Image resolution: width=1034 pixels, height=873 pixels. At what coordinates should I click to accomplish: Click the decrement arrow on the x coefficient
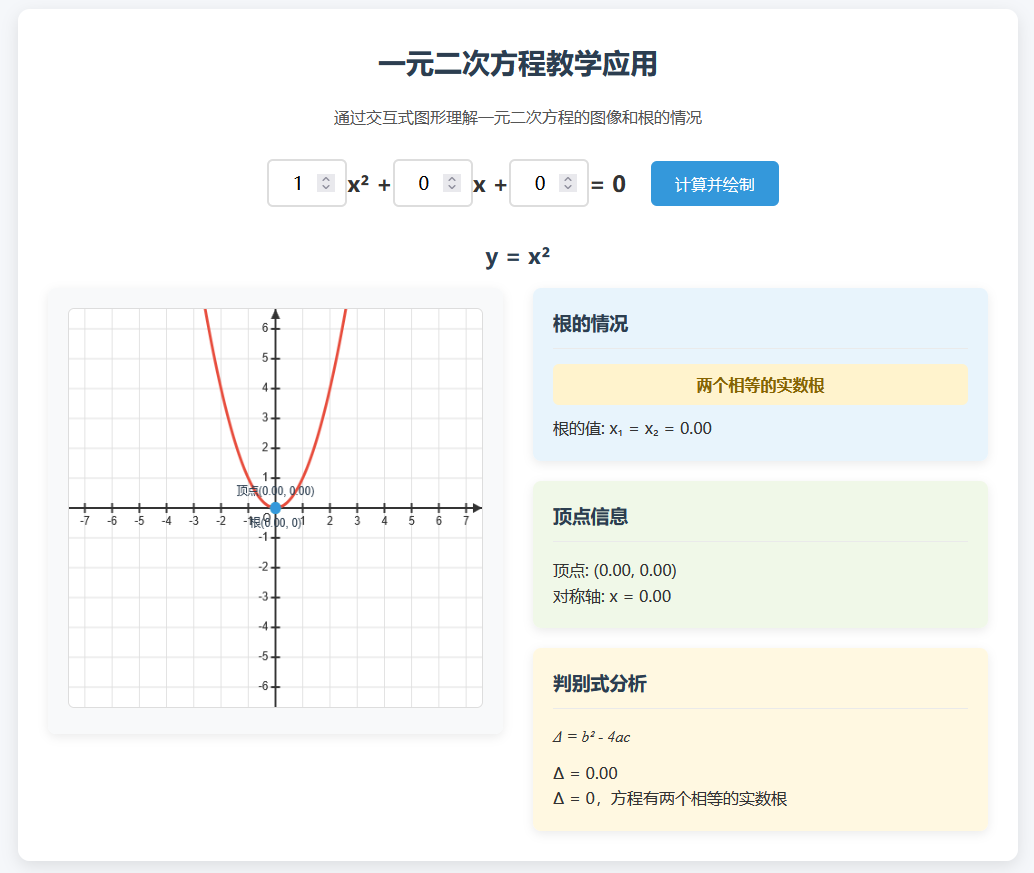pos(452,188)
